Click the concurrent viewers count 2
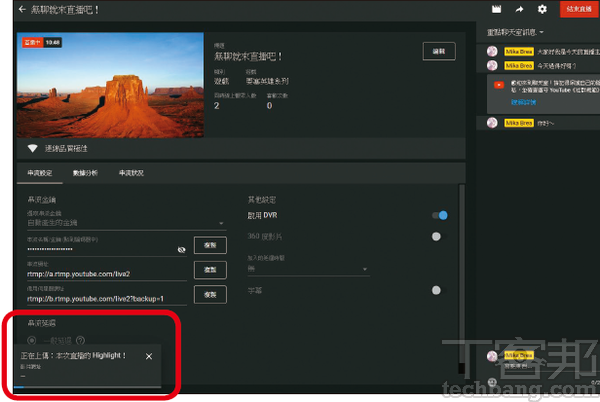Viewport: 600px width, 402px height. click(217, 106)
